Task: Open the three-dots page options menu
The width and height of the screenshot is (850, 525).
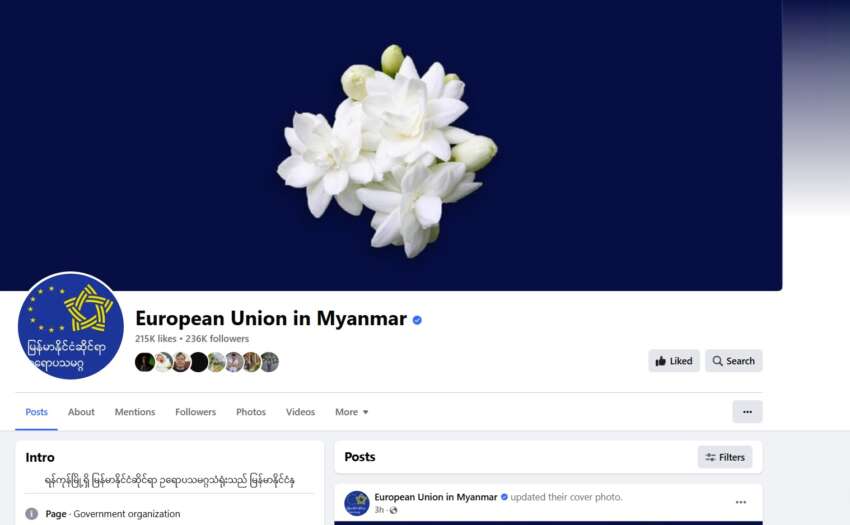Action: 747,412
